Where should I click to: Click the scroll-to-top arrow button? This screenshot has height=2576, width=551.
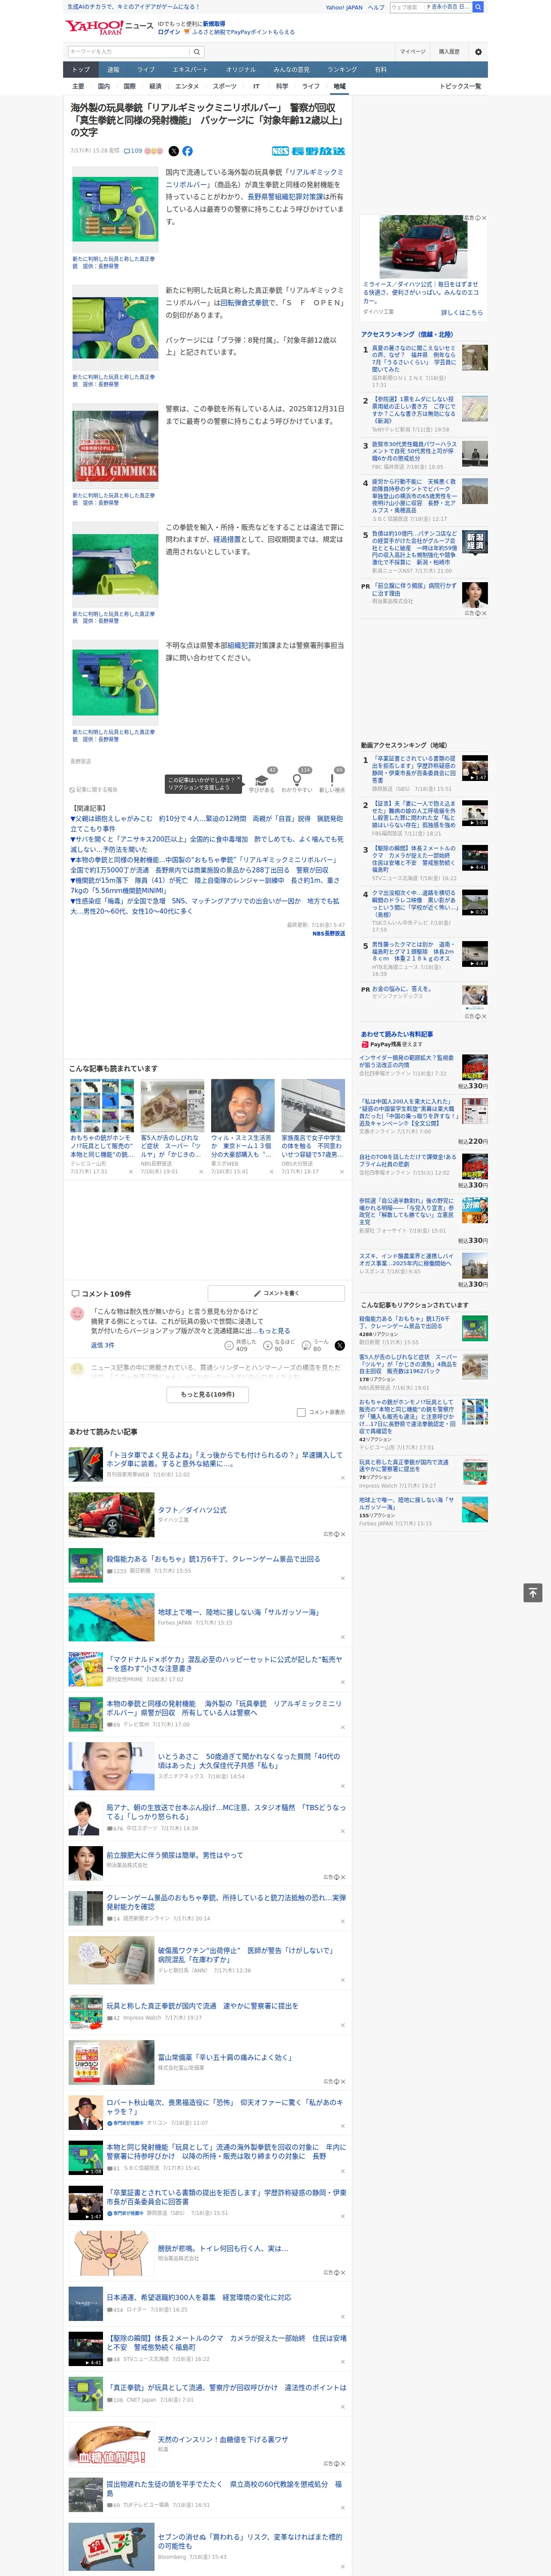(x=533, y=1593)
